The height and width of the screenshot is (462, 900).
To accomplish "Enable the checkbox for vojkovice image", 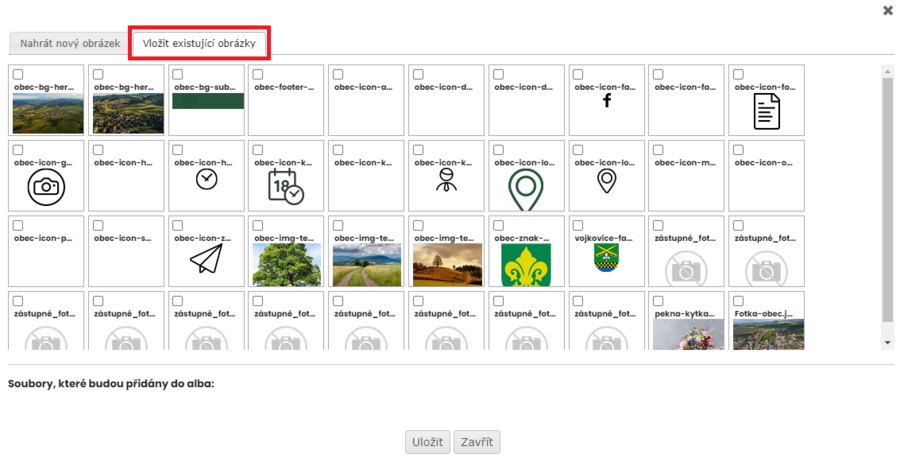I will (x=579, y=226).
